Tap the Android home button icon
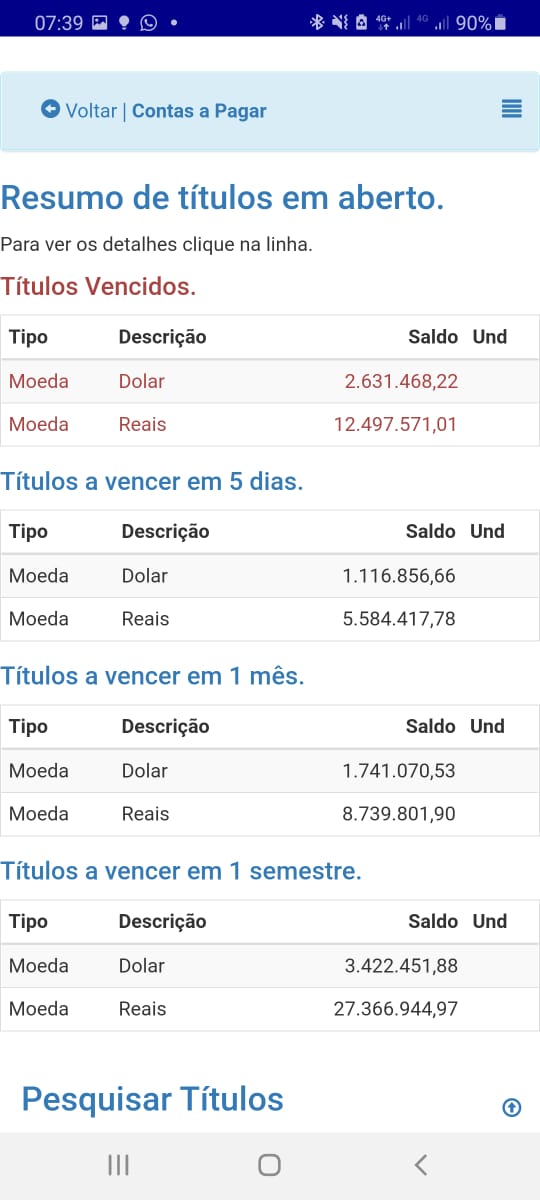This screenshot has height=1200, width=540. pyautogui.click(x=269, y=1164)
